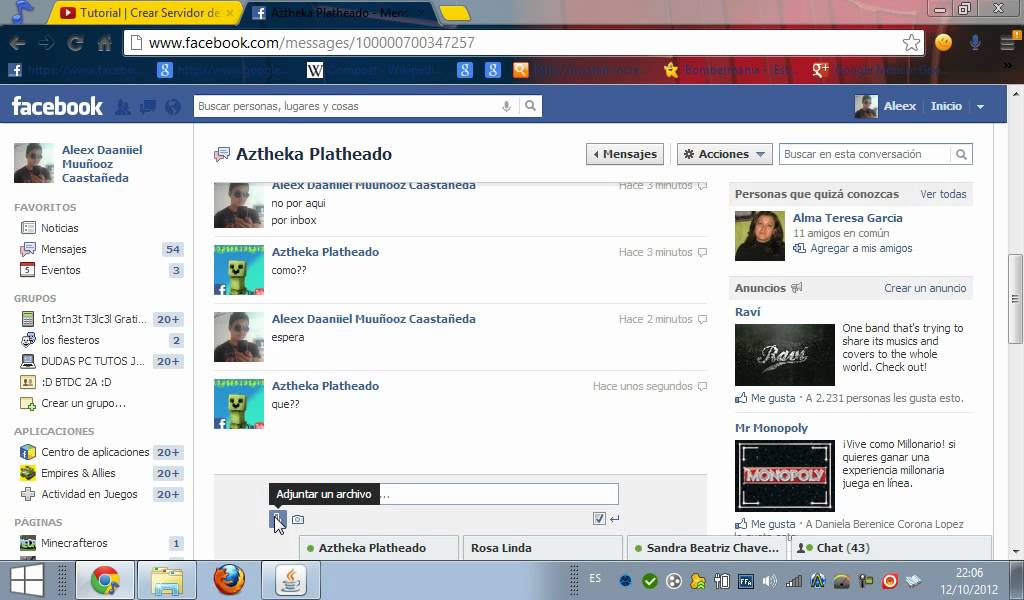Open Aleex profile in top bar
Screen dimensions: 1024x600
coord(886,106)
